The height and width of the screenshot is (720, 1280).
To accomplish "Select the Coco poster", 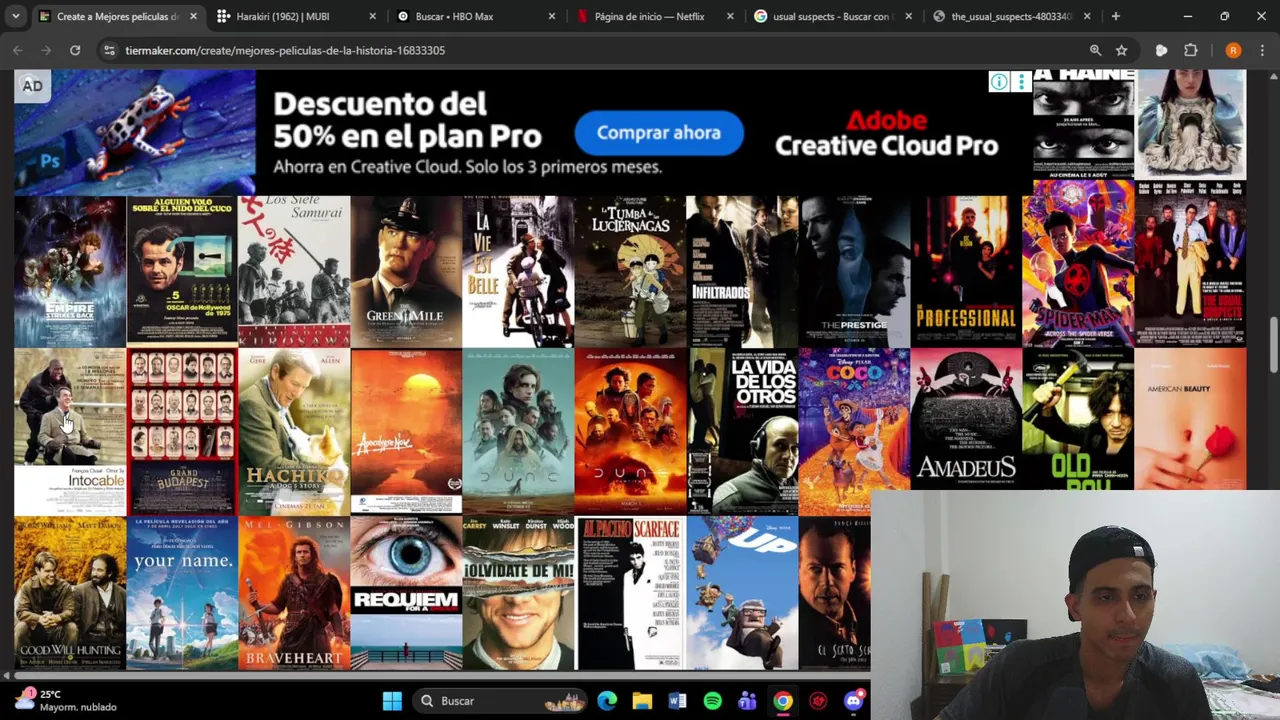I will point(854,432).
